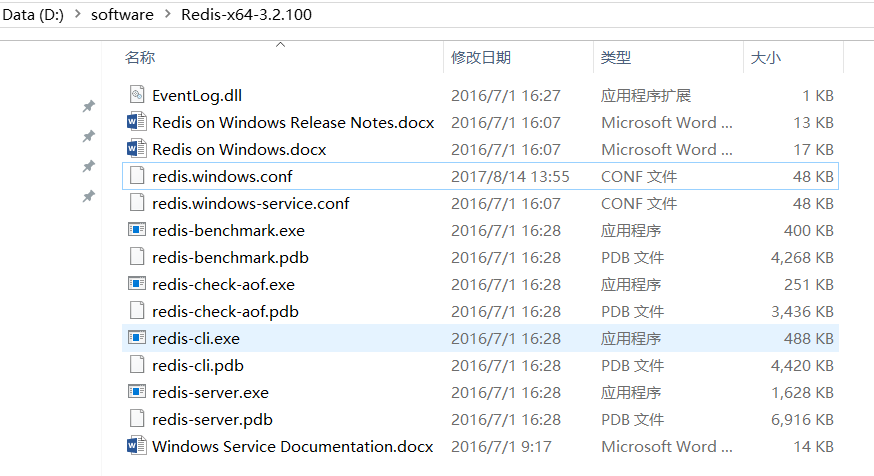The image size is (874, 476).
Task: Click Word icon of Windows Service Documentation.docx
Action: tap(137, 445)
